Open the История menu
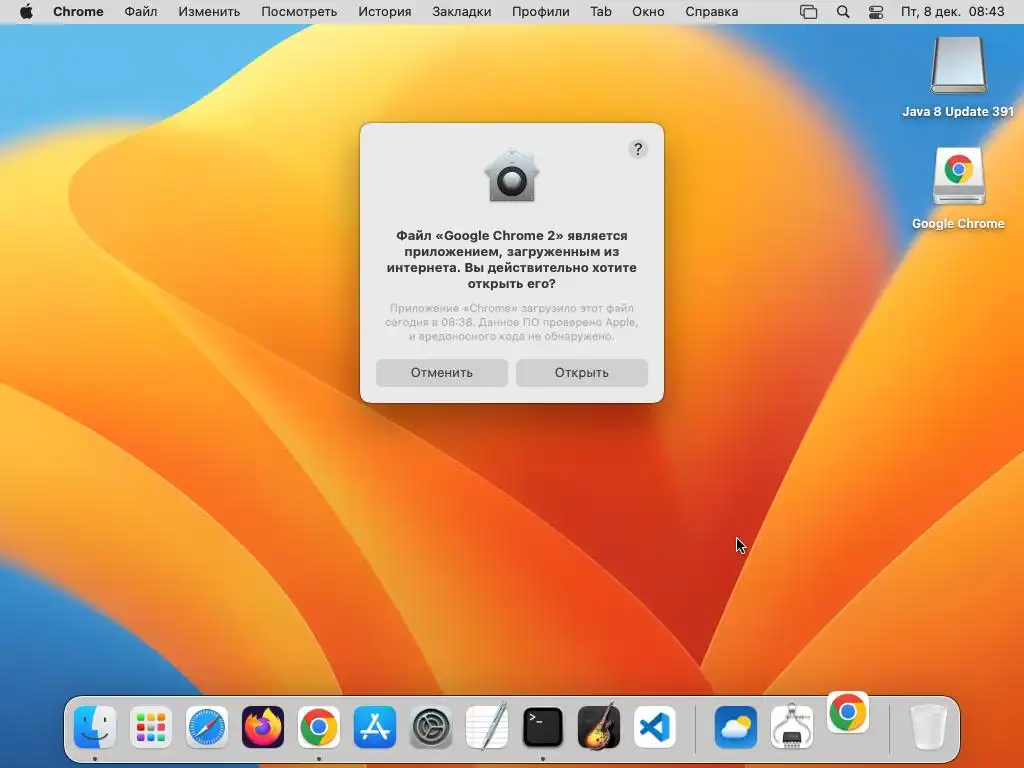Screen dimensions: 1024x768 click(x=385, y=12)
